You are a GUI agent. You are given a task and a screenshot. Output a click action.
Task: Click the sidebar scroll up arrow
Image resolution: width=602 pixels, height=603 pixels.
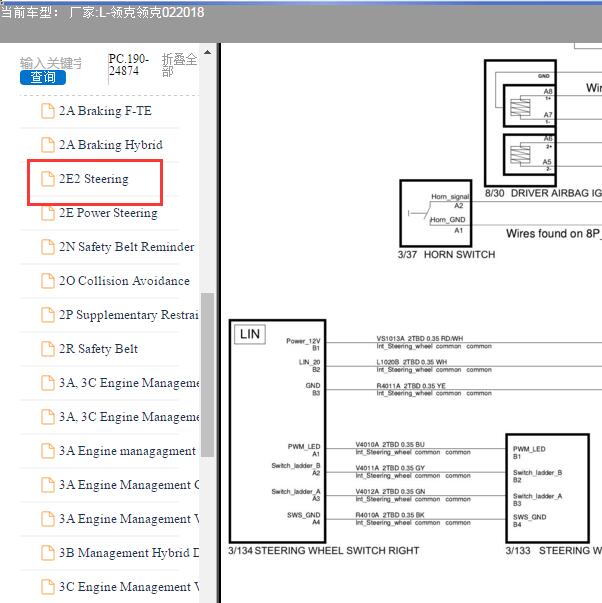coord(207,52)
